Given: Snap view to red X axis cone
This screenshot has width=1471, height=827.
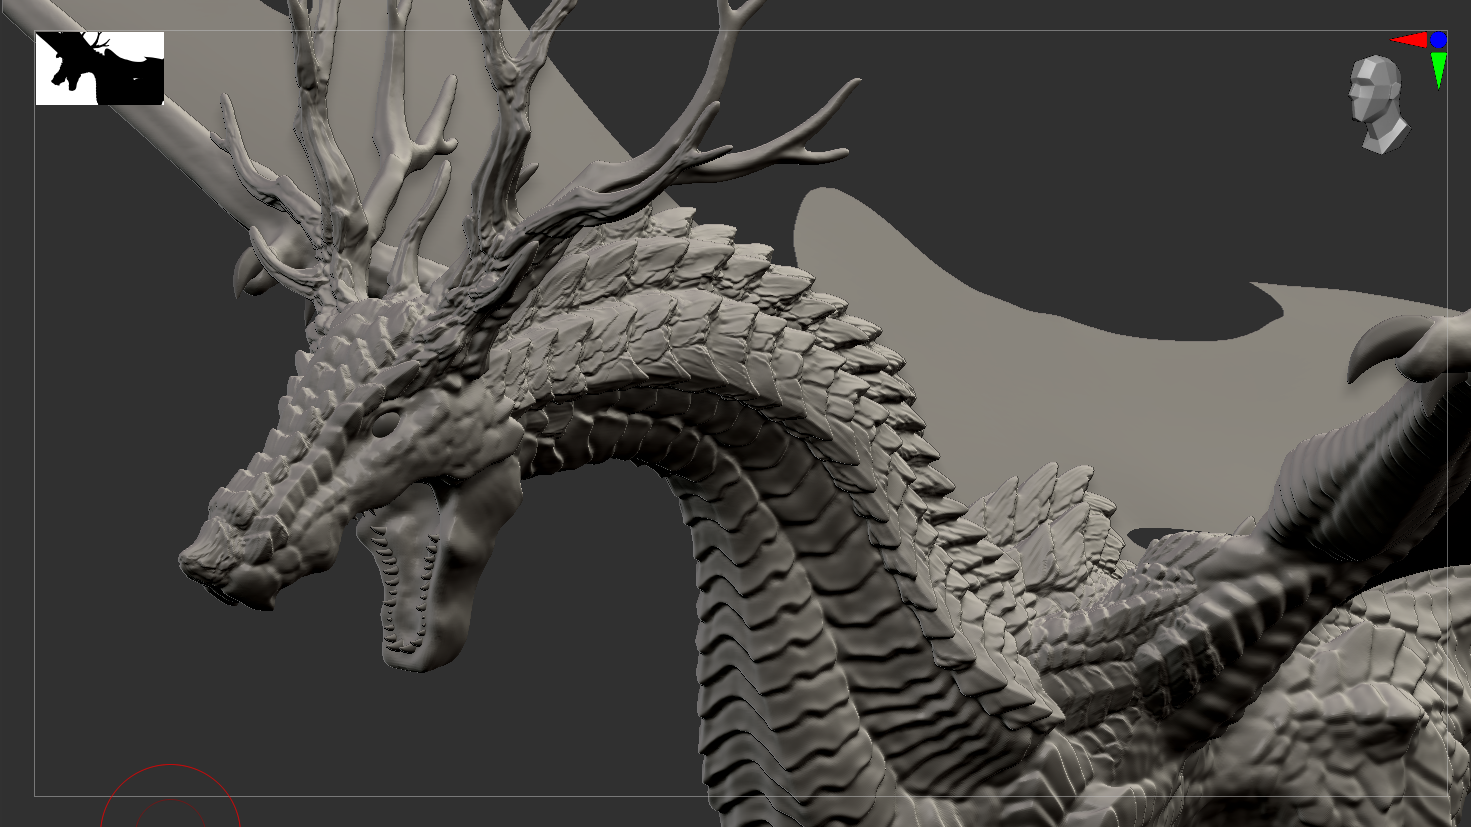Looking at the screenshot, I should 1409,40.
